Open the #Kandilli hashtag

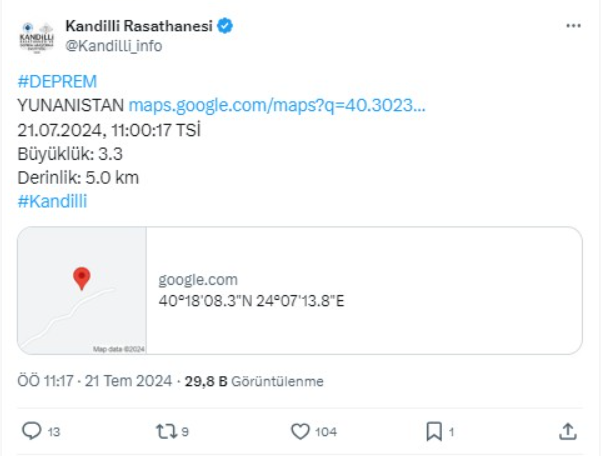pos(53,201)
